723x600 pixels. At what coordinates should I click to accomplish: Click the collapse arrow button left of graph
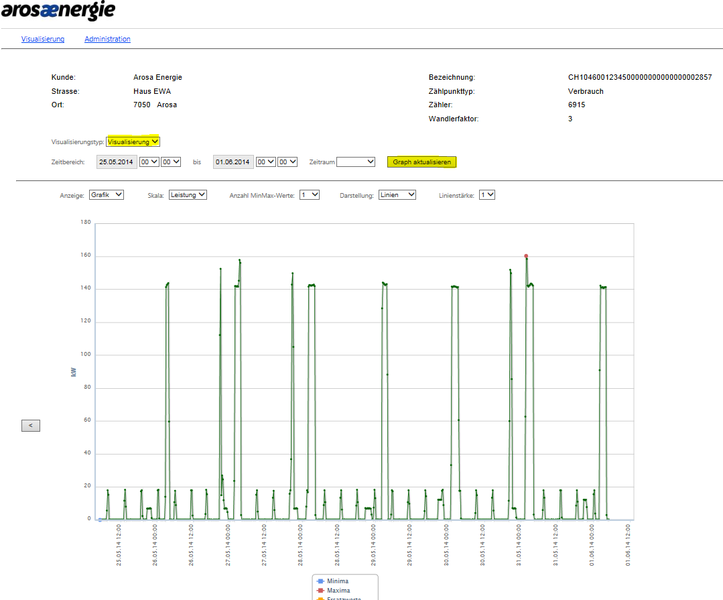click(31, 425)
